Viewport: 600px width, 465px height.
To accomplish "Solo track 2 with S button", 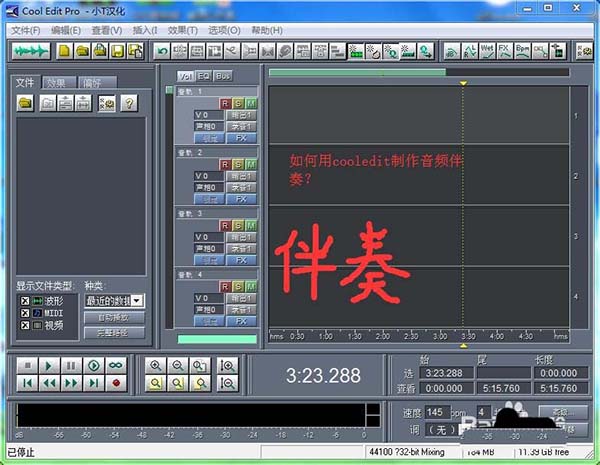I will [238, 165].
